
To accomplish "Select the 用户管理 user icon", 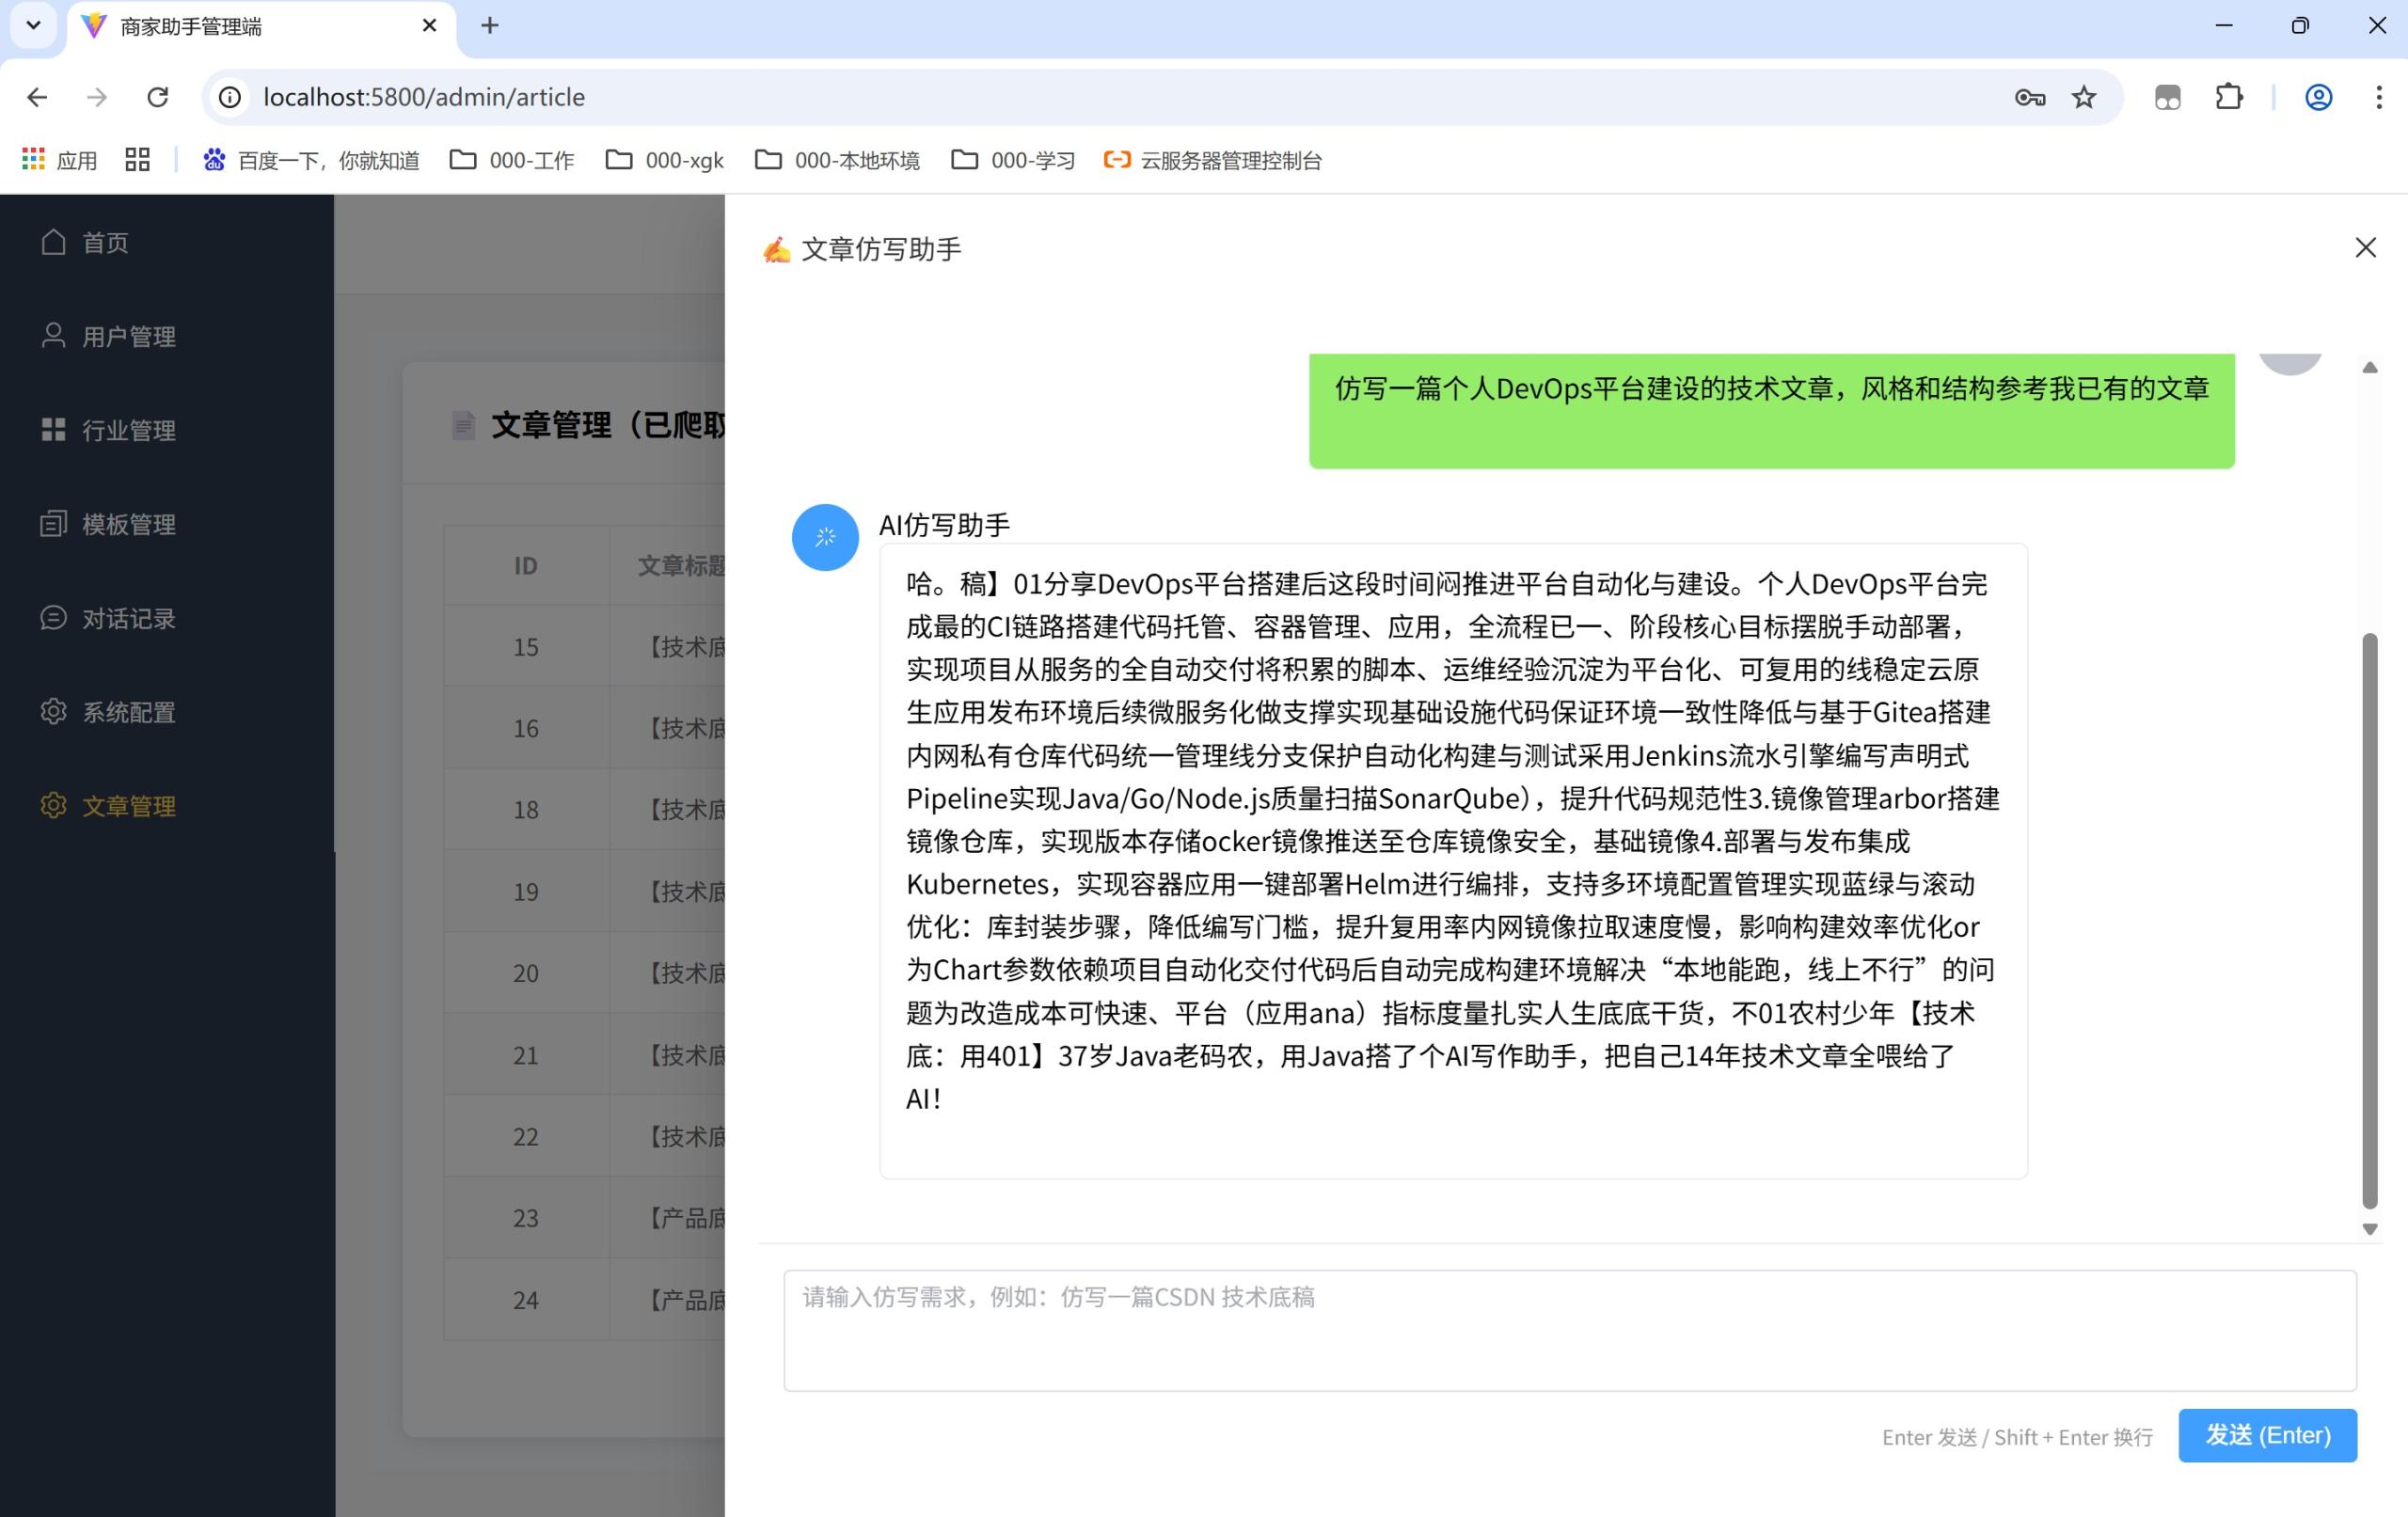I will point(54,336).
